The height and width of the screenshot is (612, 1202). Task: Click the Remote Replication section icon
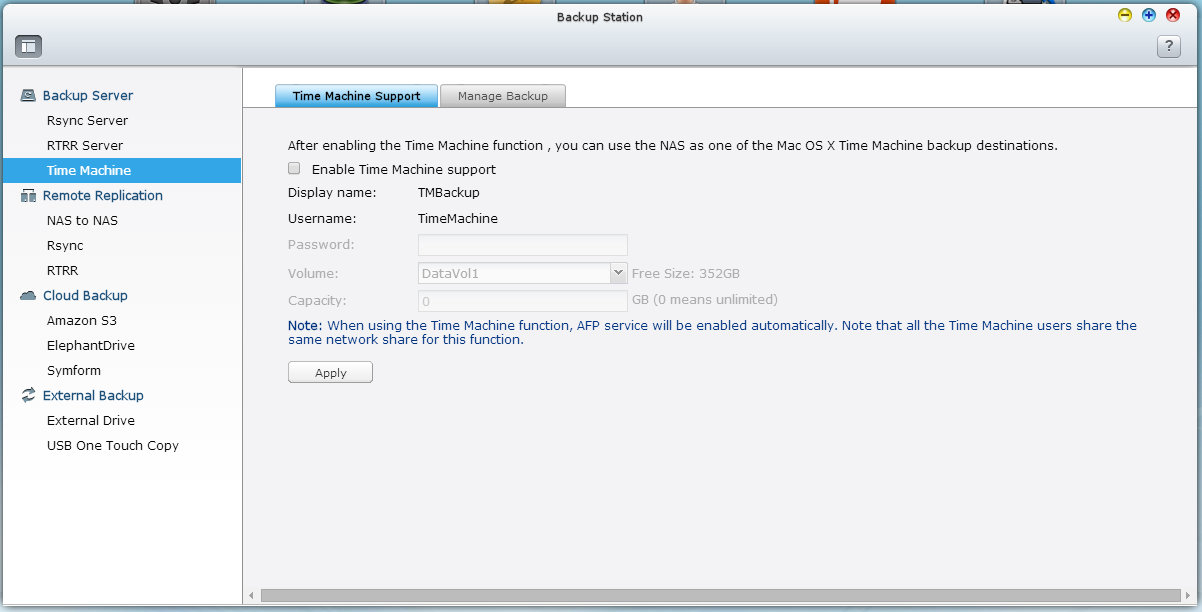pyautogui.click(x=28, y=196)
